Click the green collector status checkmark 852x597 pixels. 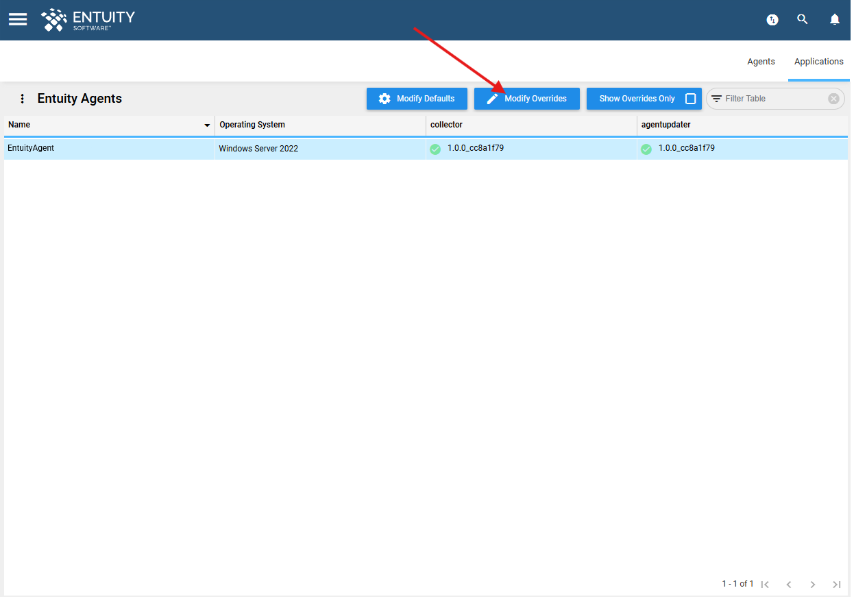tap(435, 149)
